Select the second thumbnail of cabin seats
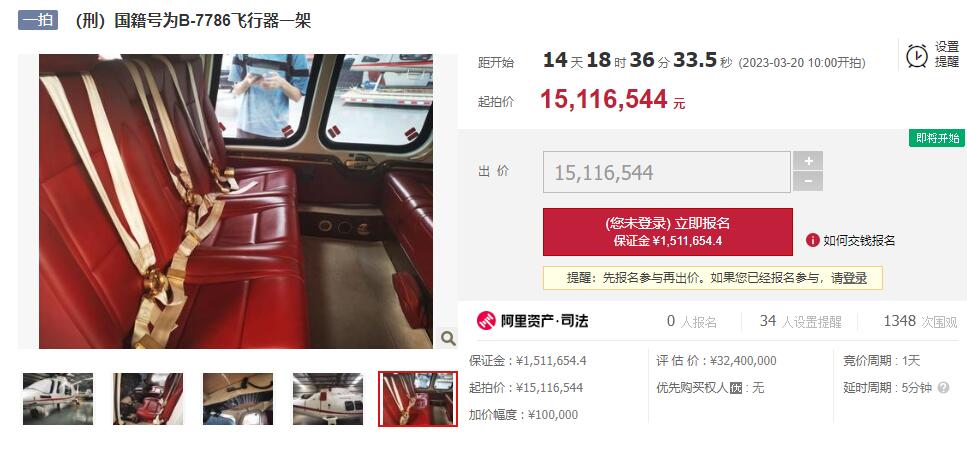The image size is (967, 458). point(148,399)
